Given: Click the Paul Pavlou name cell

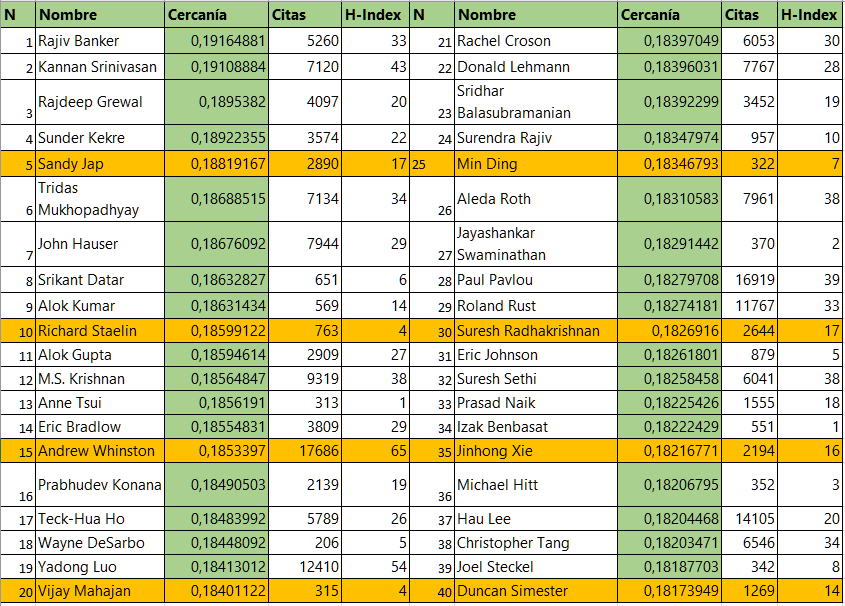Looking at the screenshot, I should coord(536,280).
